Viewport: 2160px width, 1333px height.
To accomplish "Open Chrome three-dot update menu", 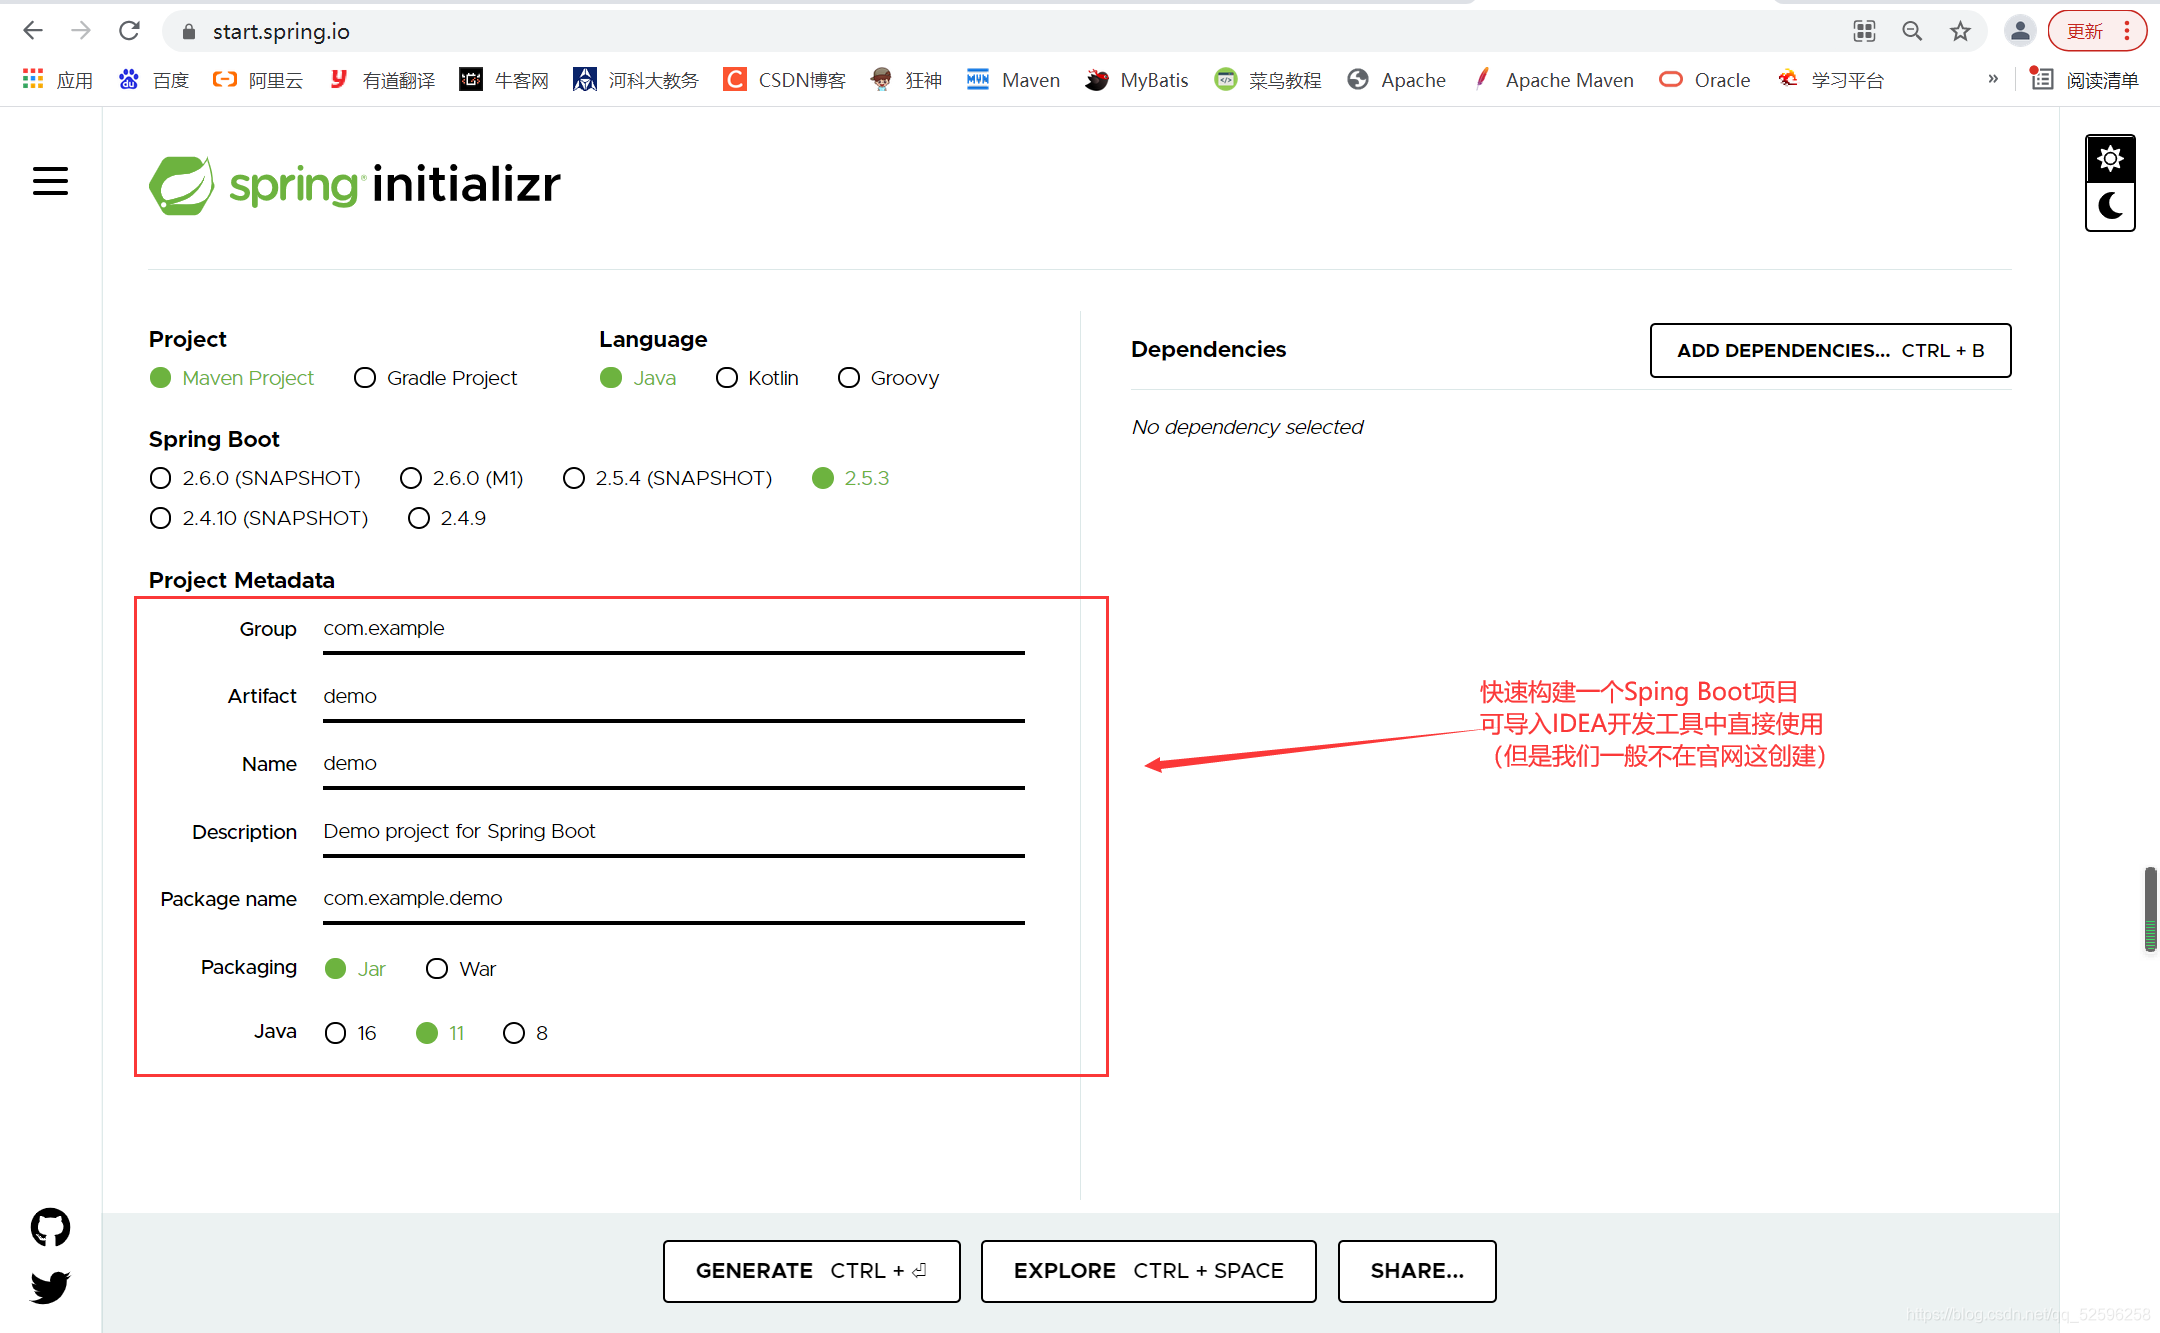I will tap(2127, 31).
